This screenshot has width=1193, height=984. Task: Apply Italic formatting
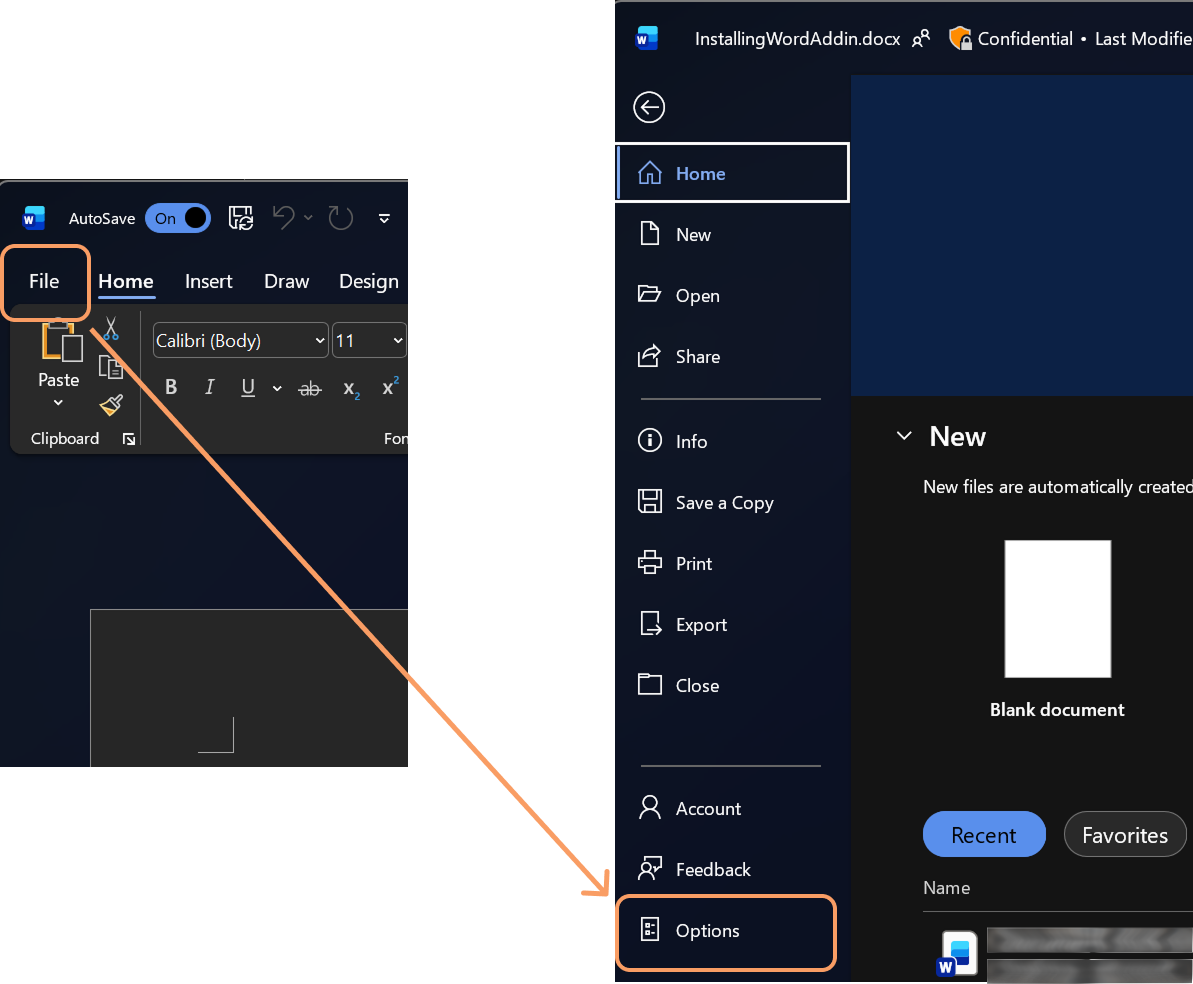(209, 387)
